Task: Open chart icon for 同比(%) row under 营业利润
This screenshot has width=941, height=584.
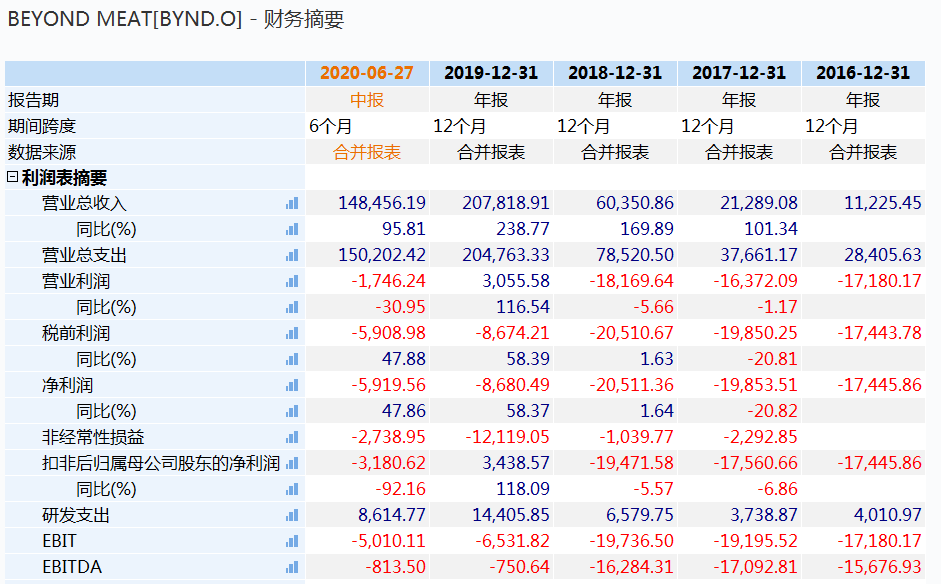Action: (292, 307)
